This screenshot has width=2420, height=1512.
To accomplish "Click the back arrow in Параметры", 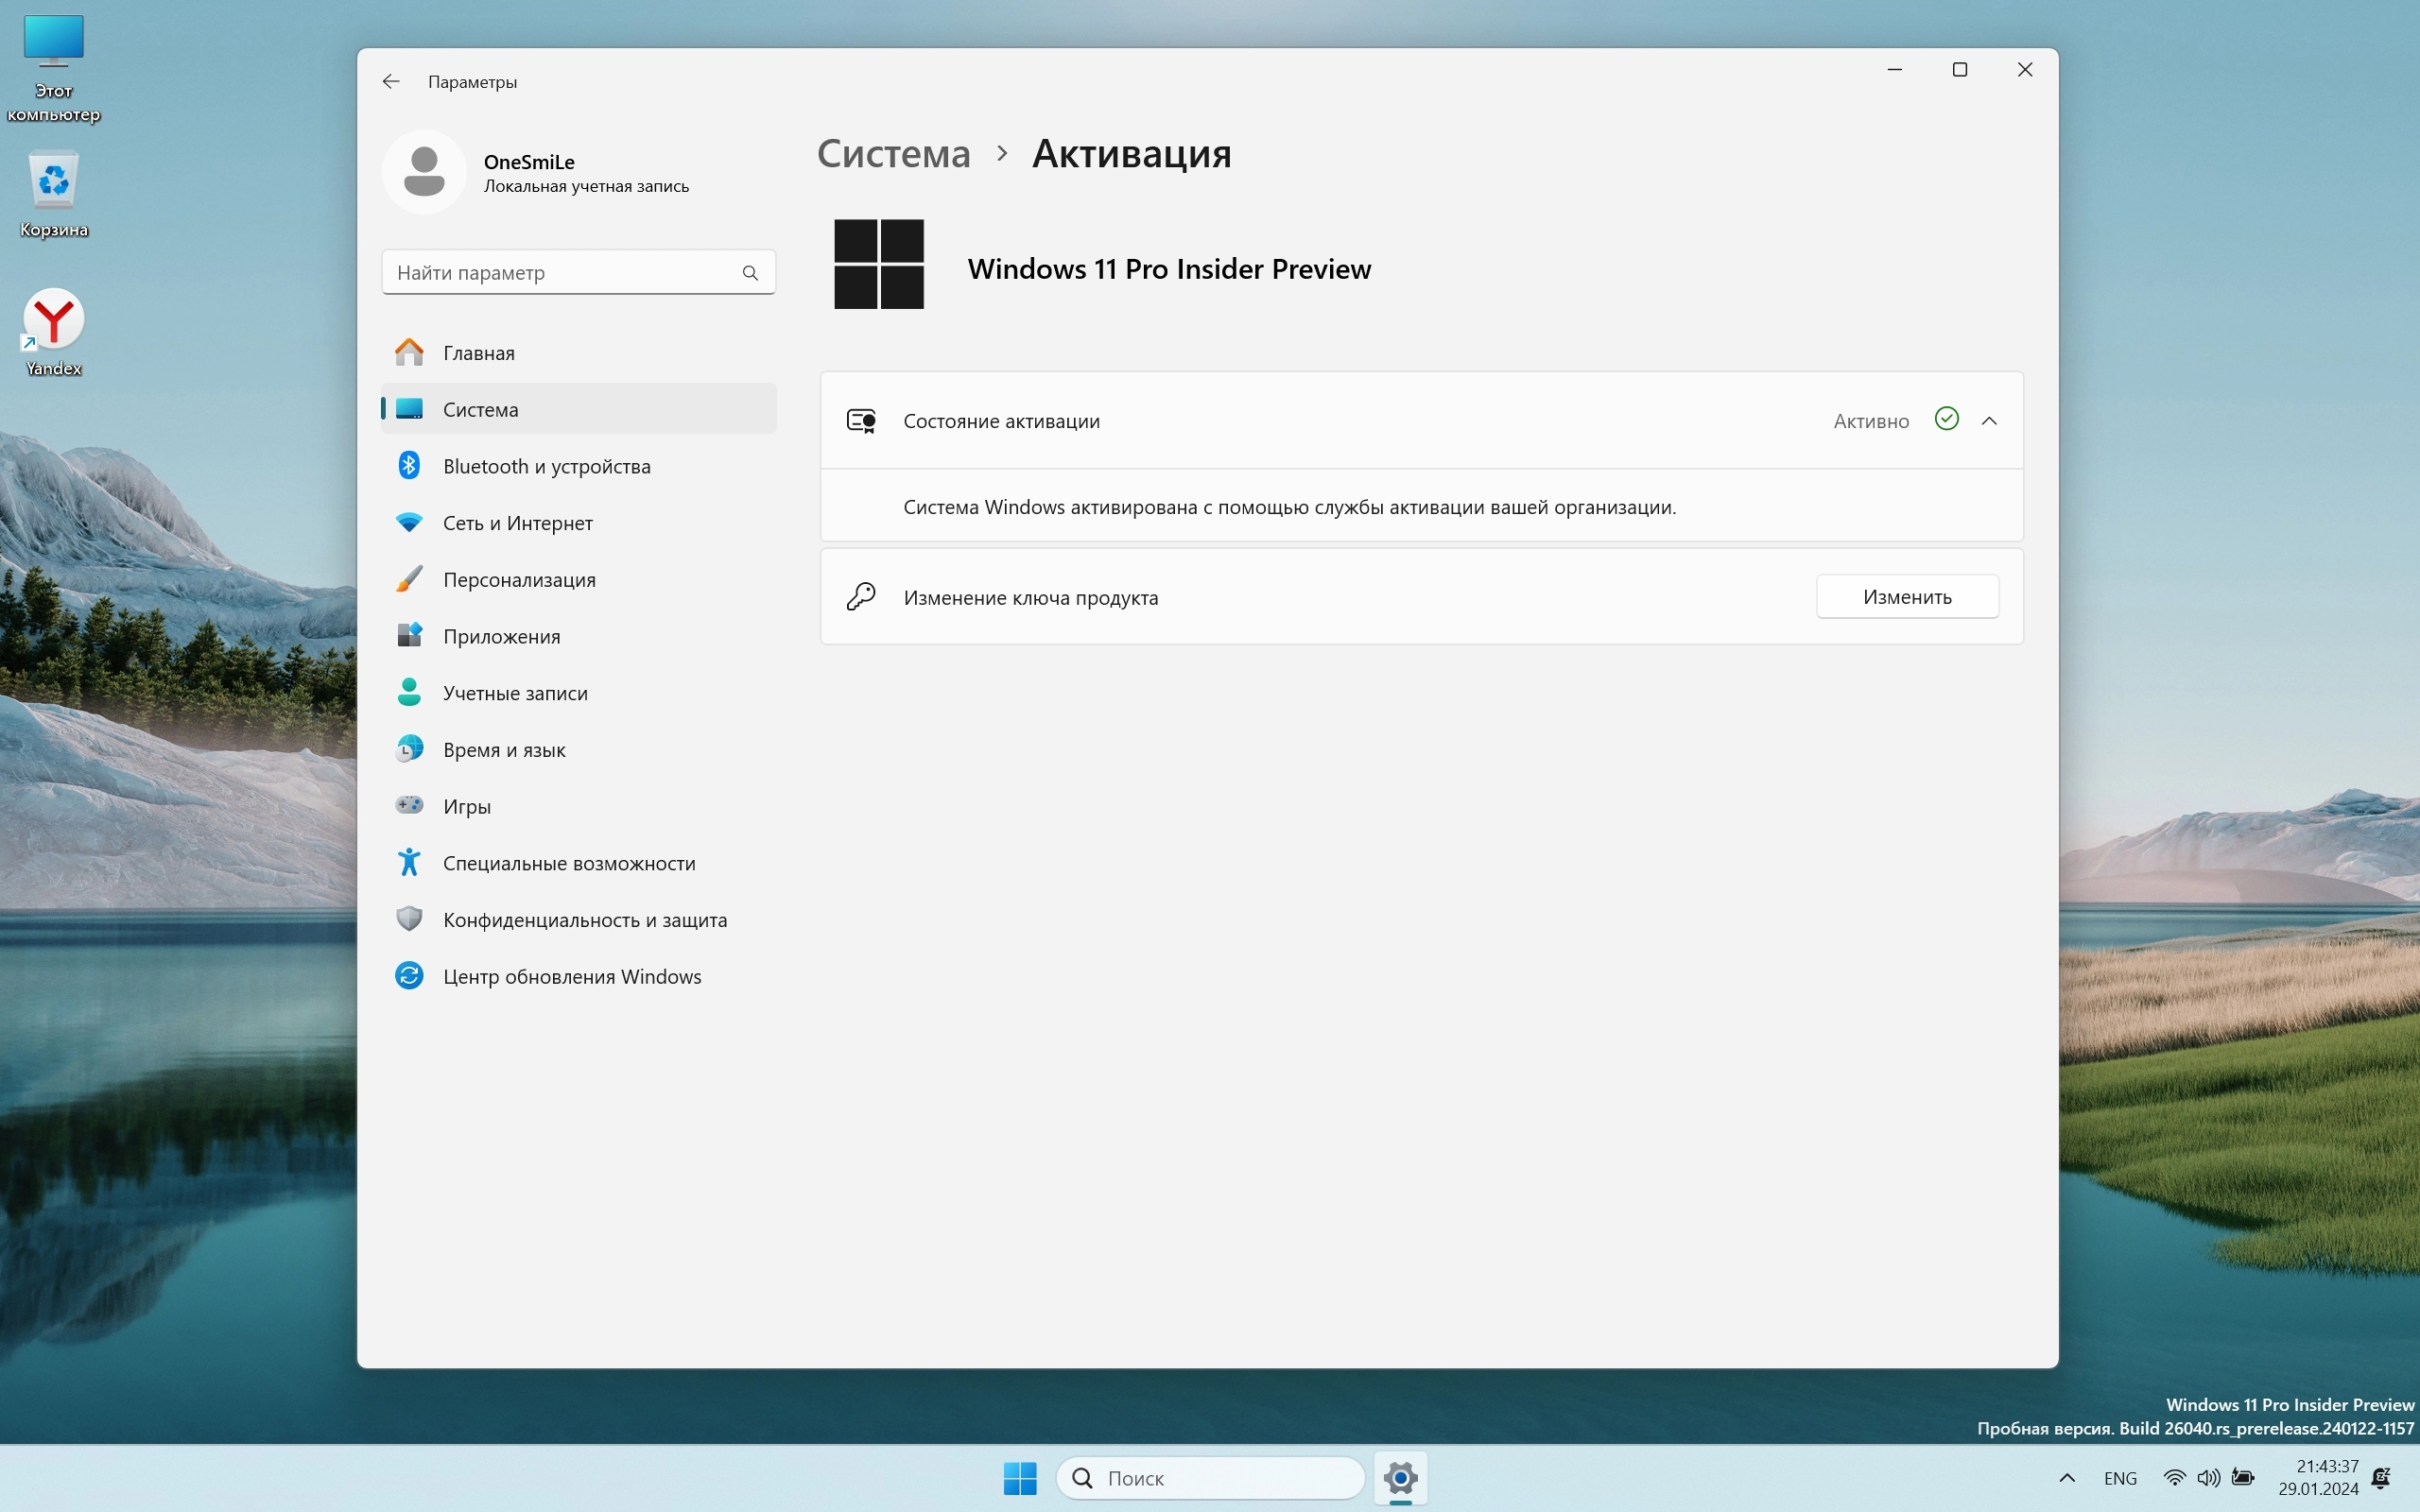I will pyautogui.click(x=391, y=82).
